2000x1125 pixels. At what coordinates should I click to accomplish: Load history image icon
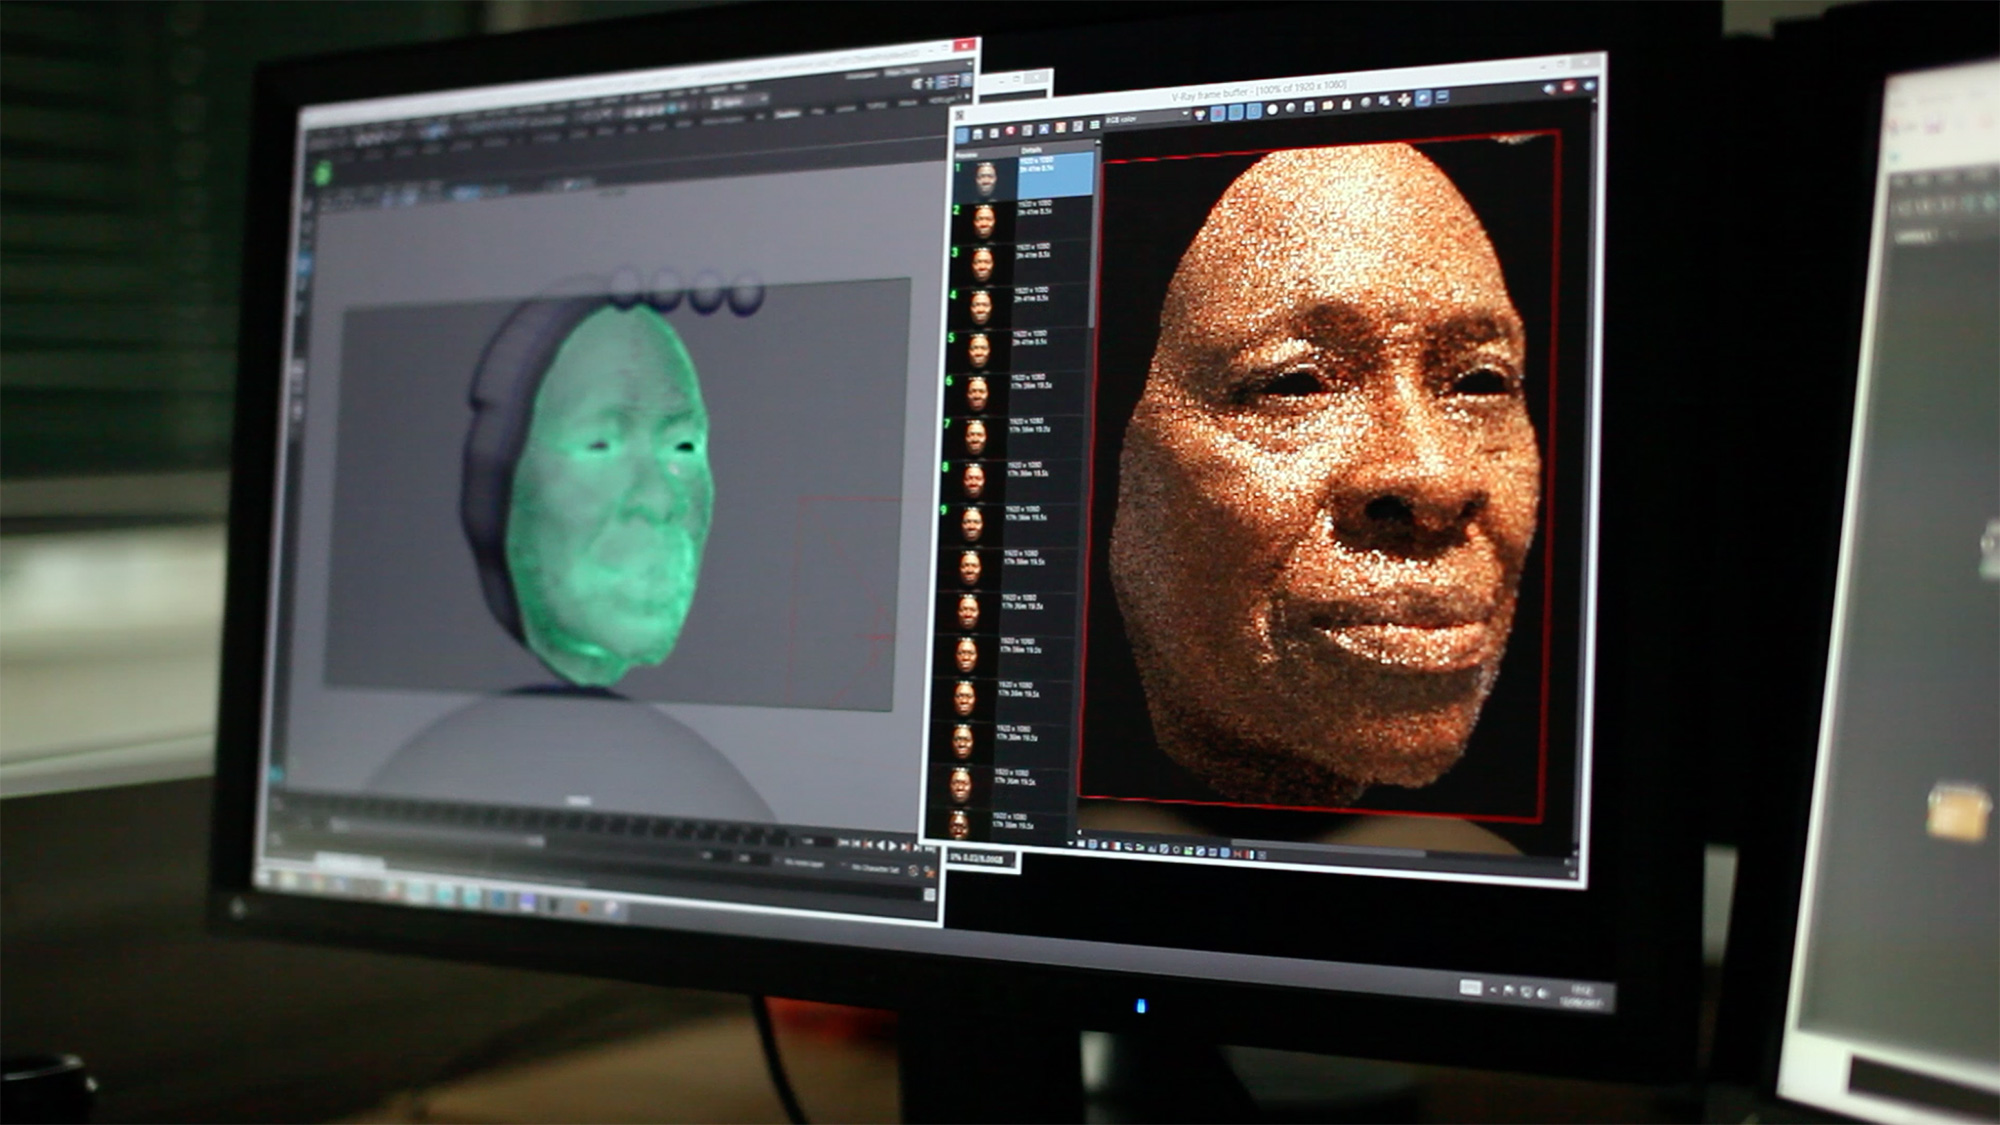(x=994, y=133)
